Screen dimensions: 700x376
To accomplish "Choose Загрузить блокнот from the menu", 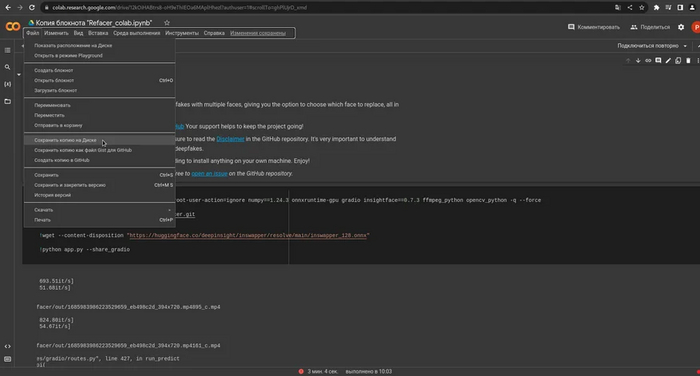I will (100, 91).
